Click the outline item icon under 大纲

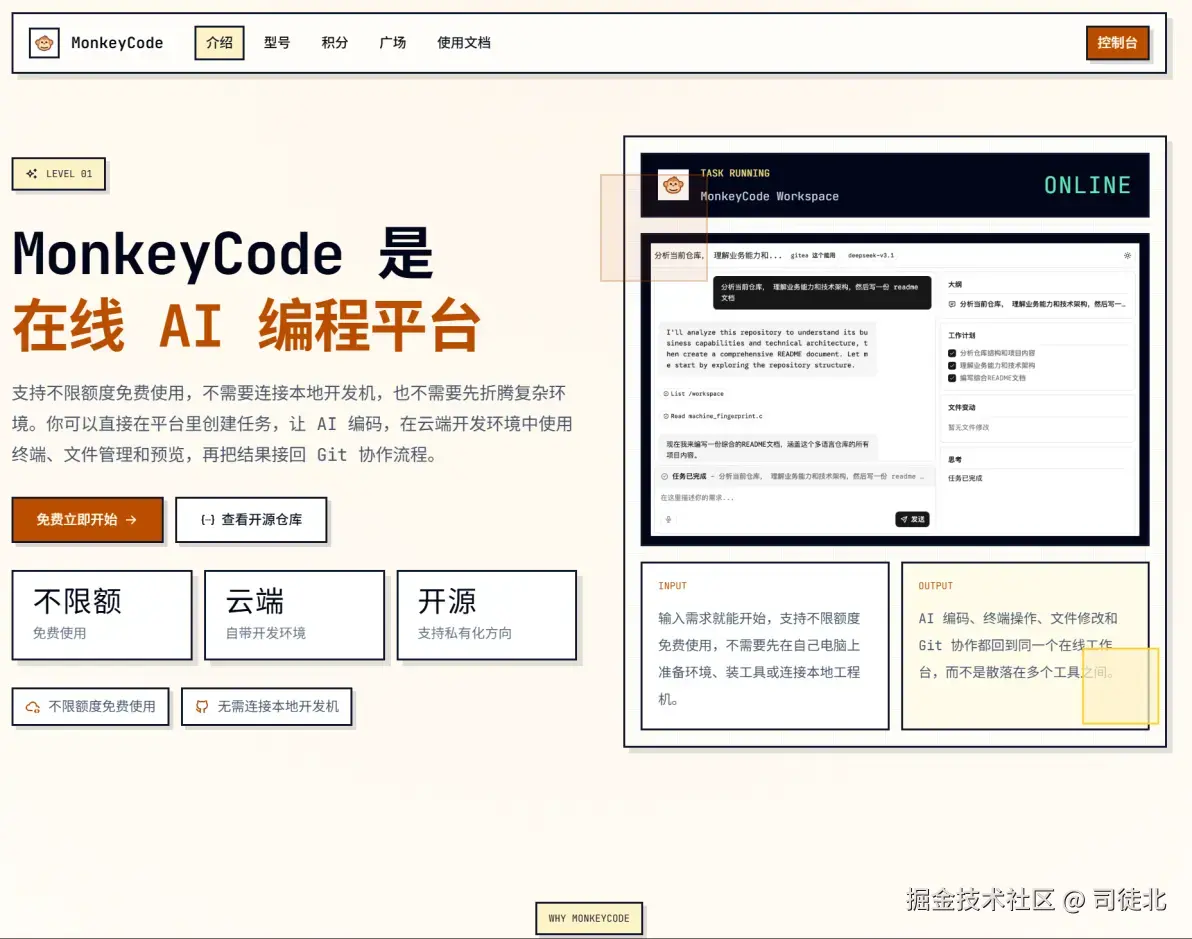click(952, 304)
